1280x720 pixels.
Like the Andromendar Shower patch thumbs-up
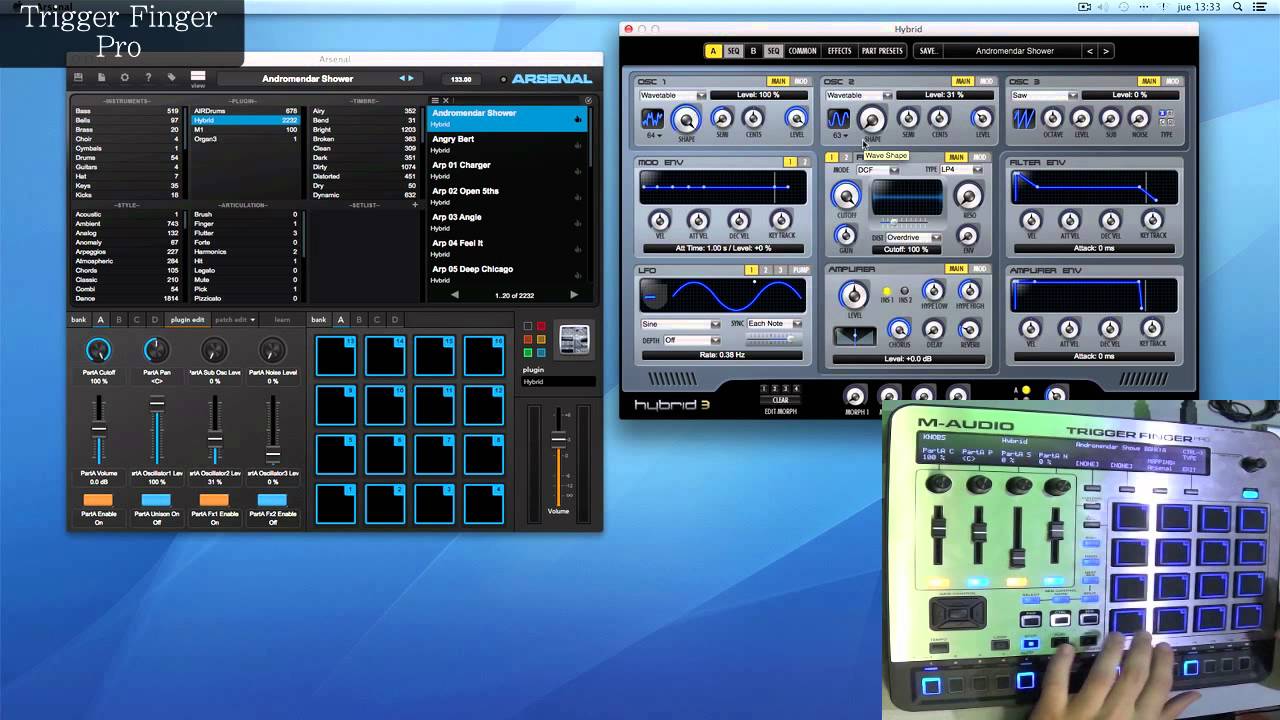pos(578,119)
